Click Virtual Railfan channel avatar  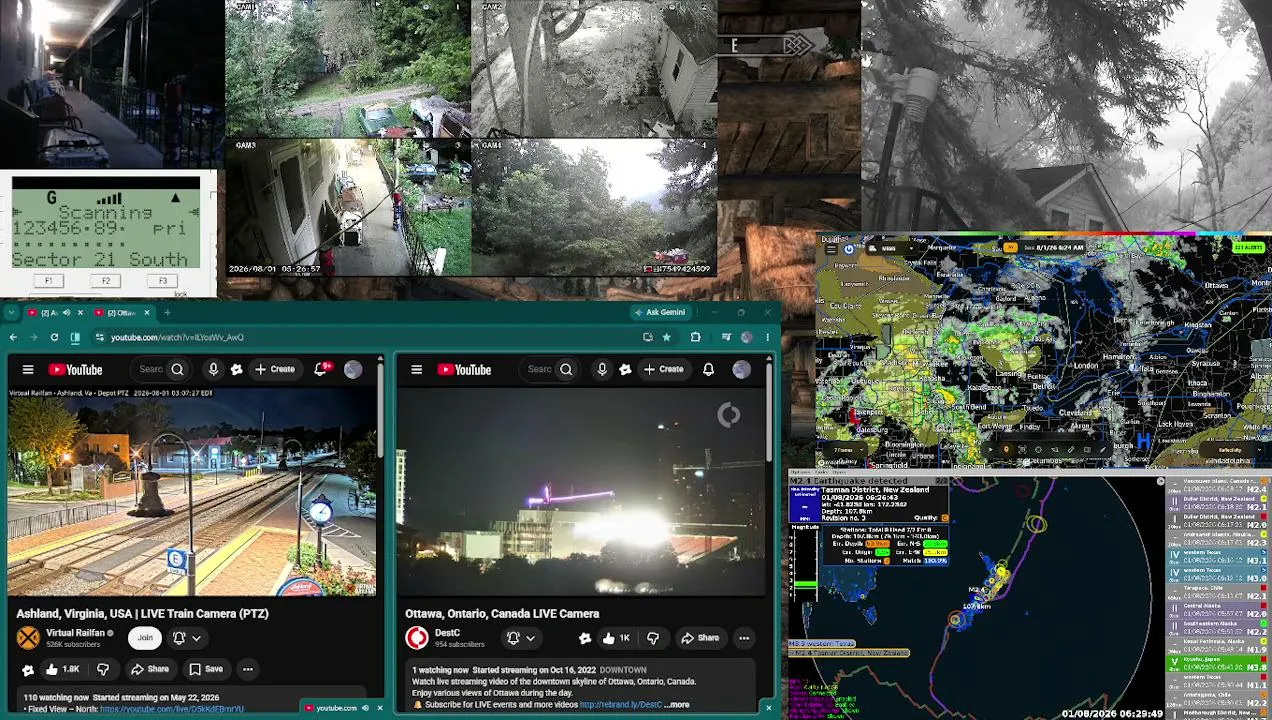tap(28, 638)
